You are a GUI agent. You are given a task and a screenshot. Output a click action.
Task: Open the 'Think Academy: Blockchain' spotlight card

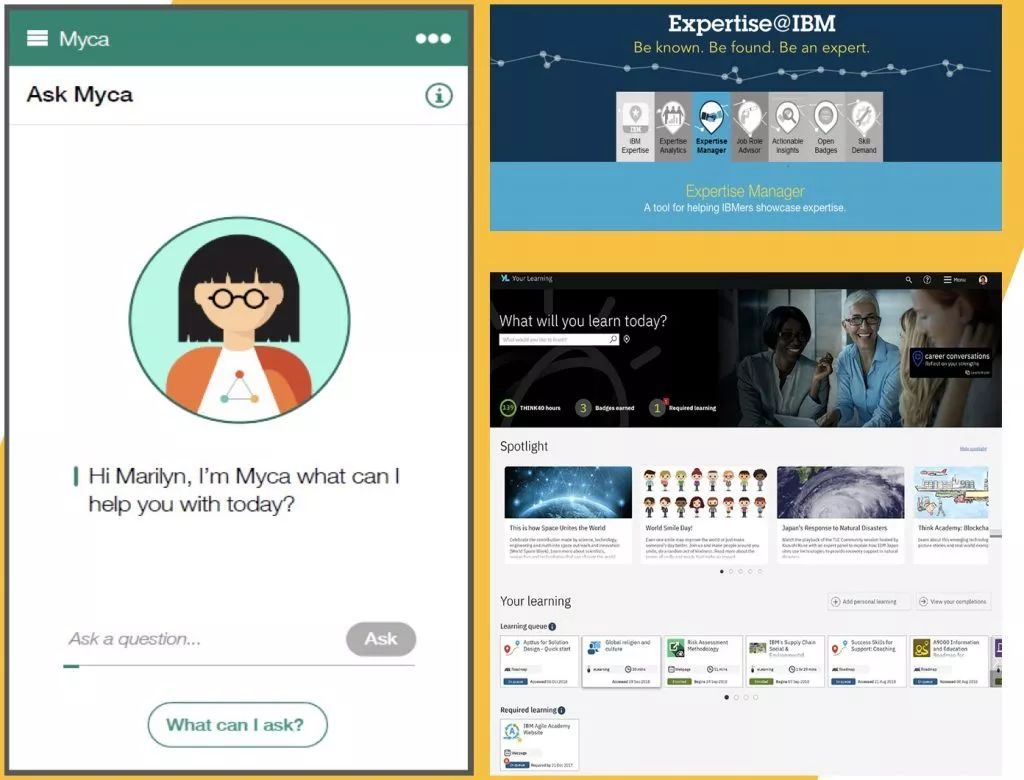[x=952, y=514]
